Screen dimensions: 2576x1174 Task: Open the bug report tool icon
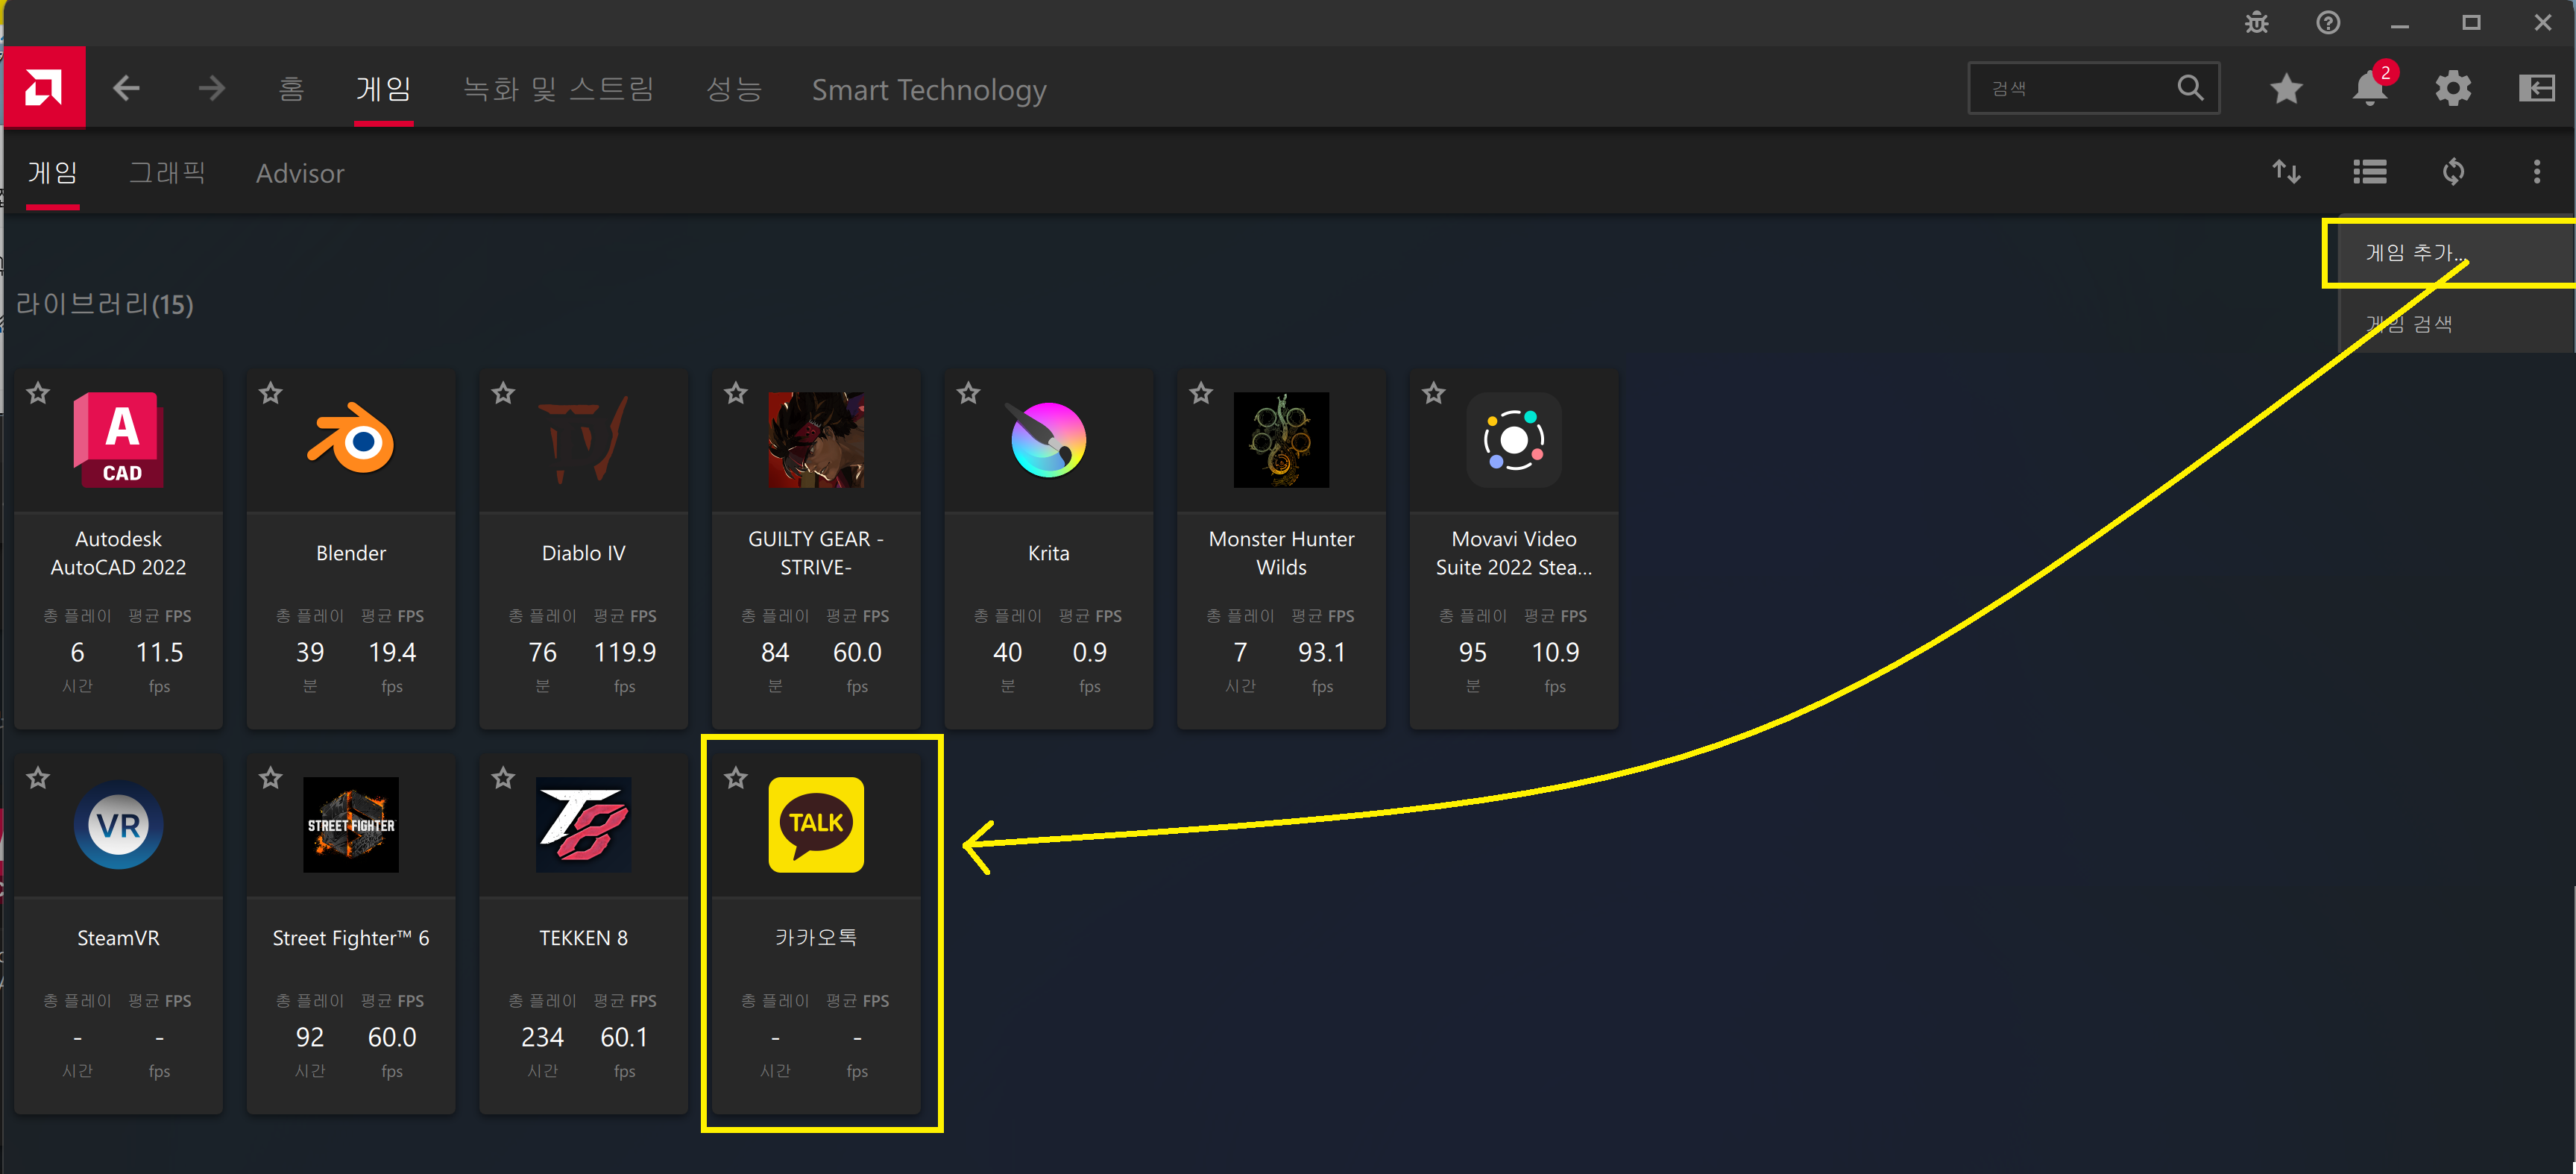(x=2256, y=22)
